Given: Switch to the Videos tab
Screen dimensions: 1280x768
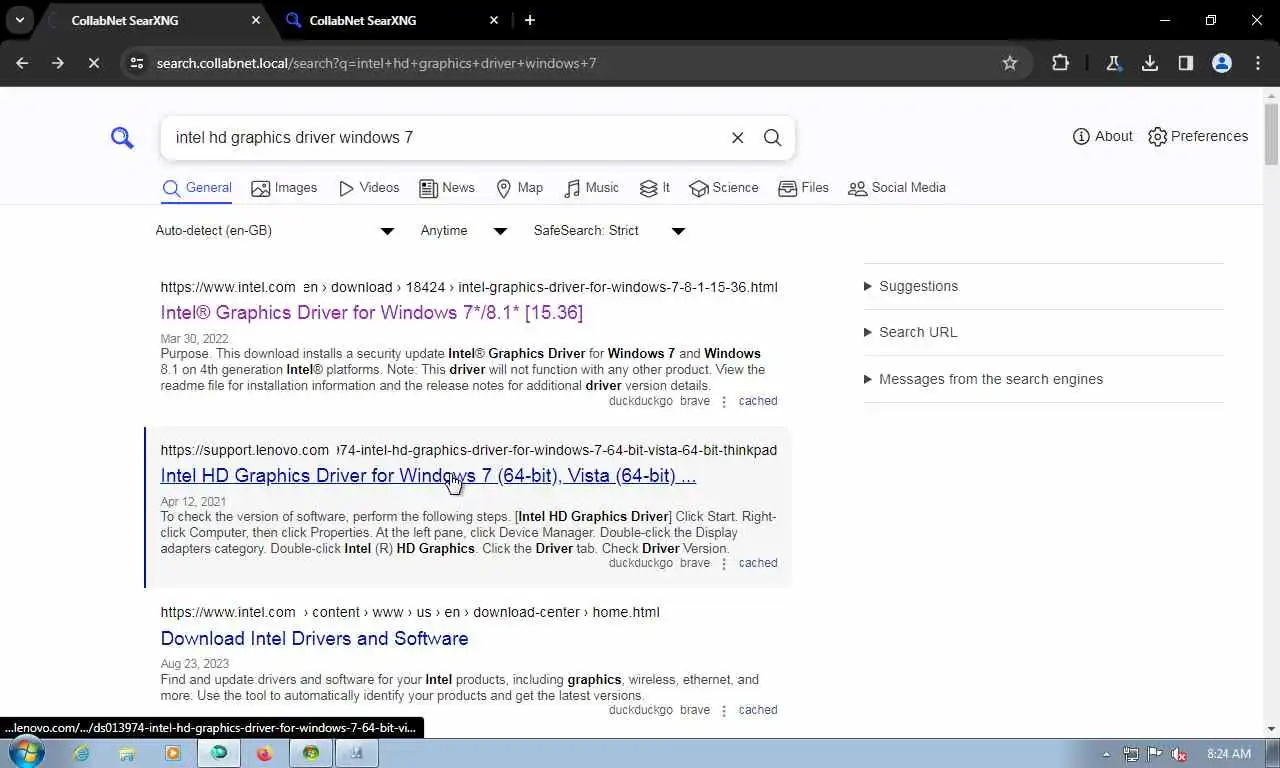Looking at the screenshot, I should 369,188.
